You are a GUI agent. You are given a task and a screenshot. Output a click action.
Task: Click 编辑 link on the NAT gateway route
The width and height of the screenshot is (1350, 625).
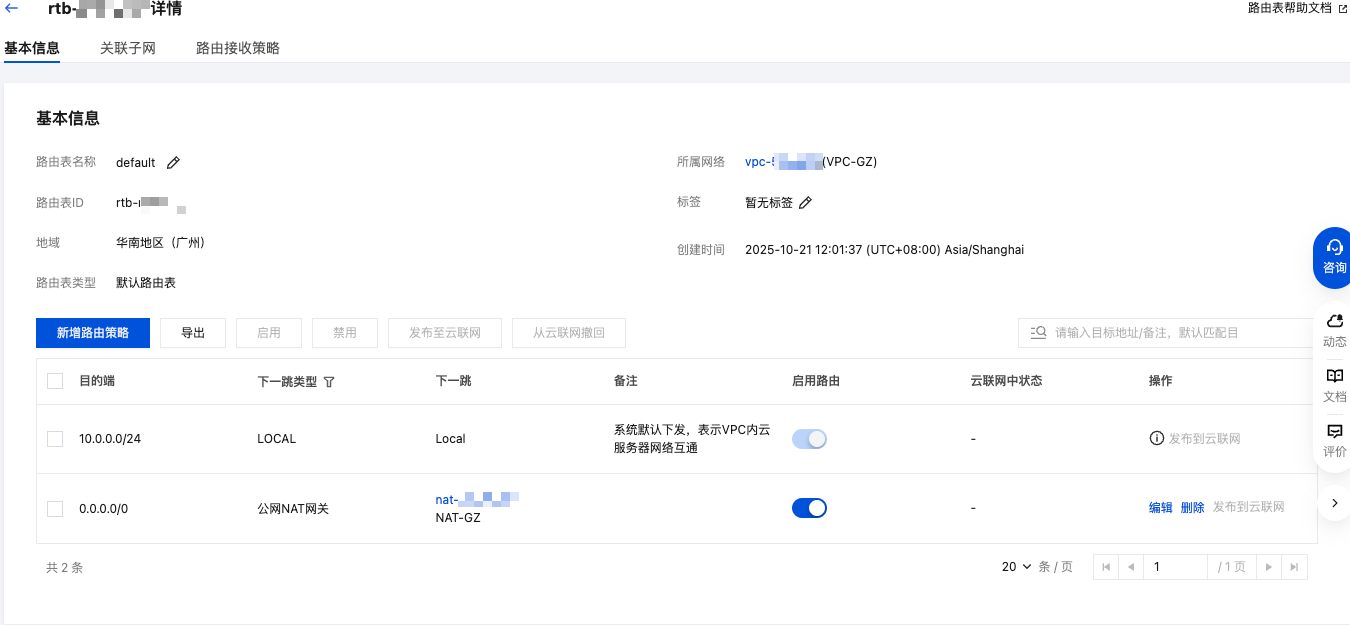tap(1160, 508)
